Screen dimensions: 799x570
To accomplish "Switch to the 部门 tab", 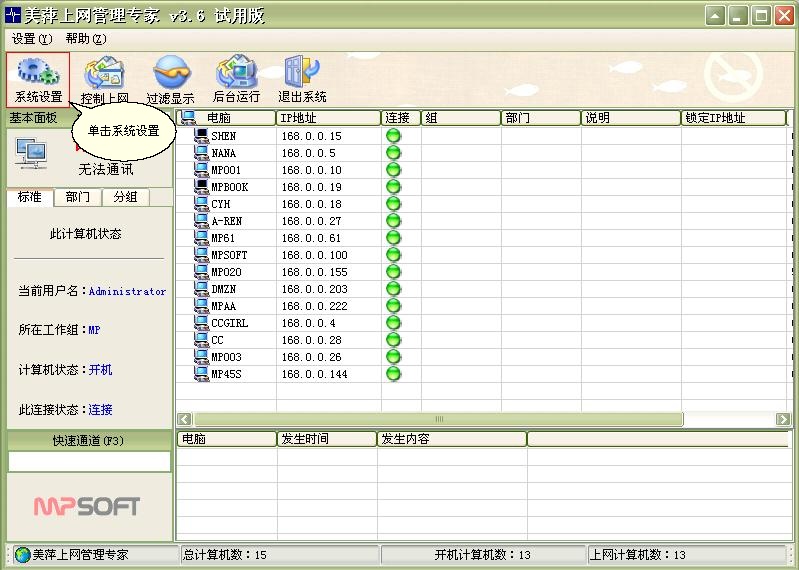I will (x=77, y=197).
